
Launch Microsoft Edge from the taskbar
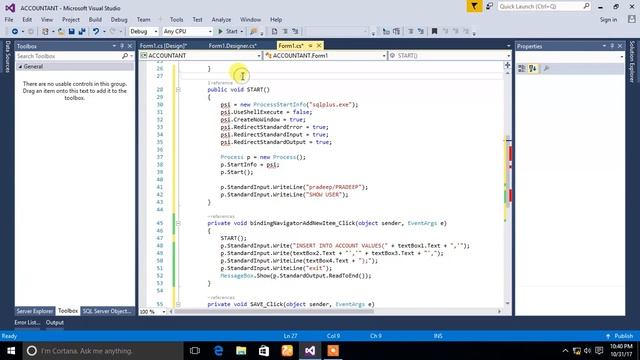(218, 351)
